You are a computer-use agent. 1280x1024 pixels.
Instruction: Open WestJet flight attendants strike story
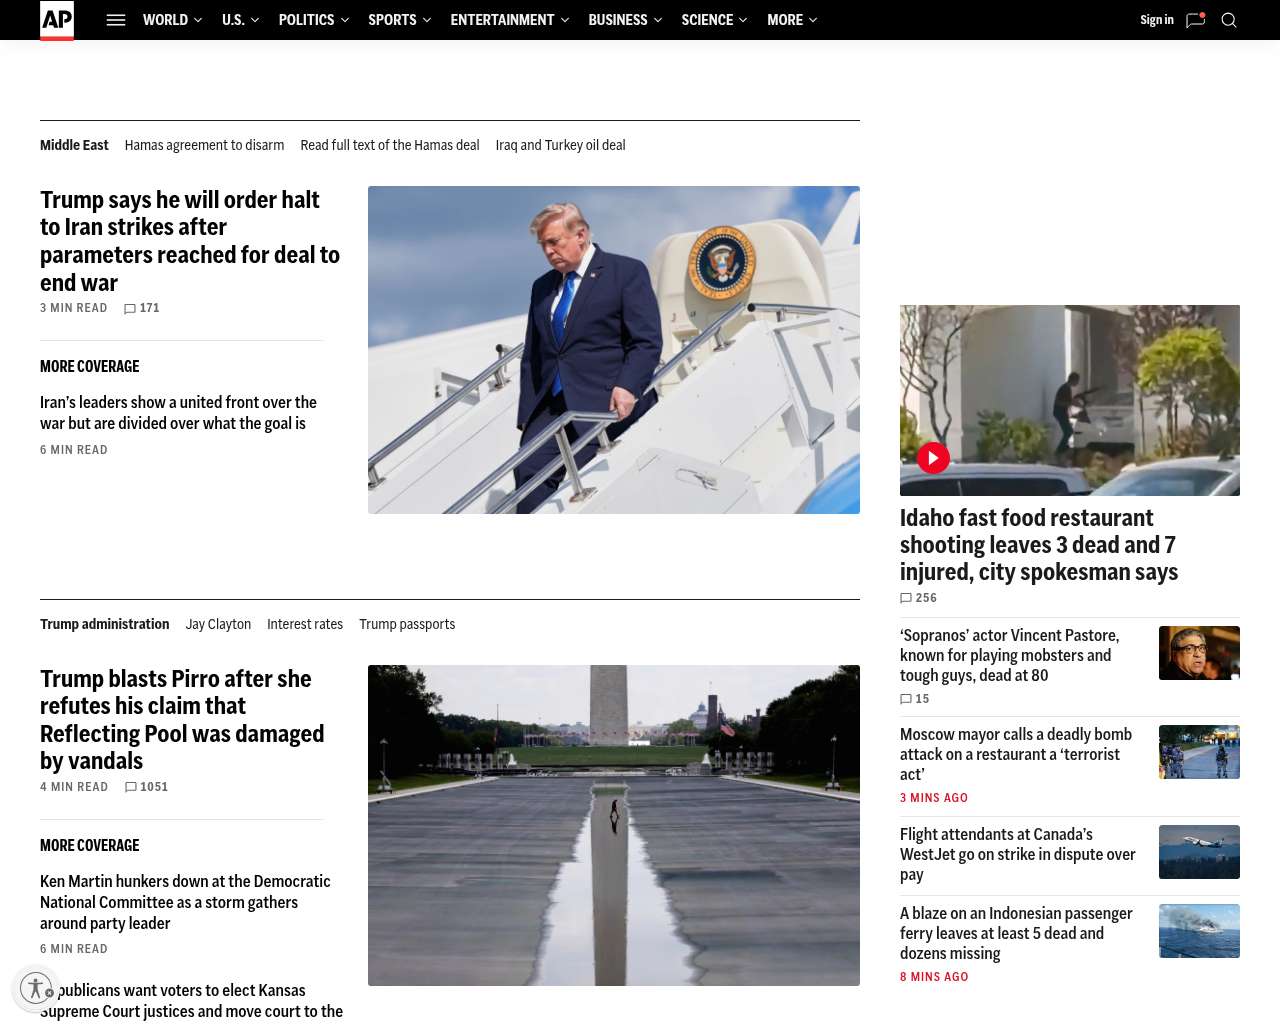coord(1018,854)
